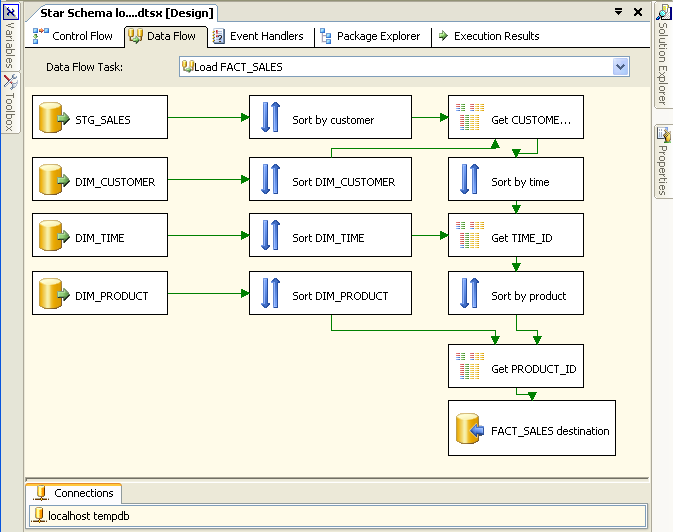Select the DIM_CUSTOMER label text

[115, 182]
